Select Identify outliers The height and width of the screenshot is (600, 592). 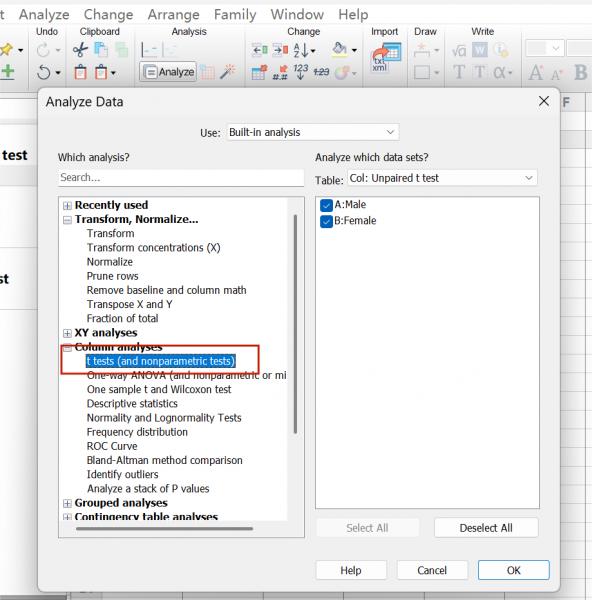(122, 474)
